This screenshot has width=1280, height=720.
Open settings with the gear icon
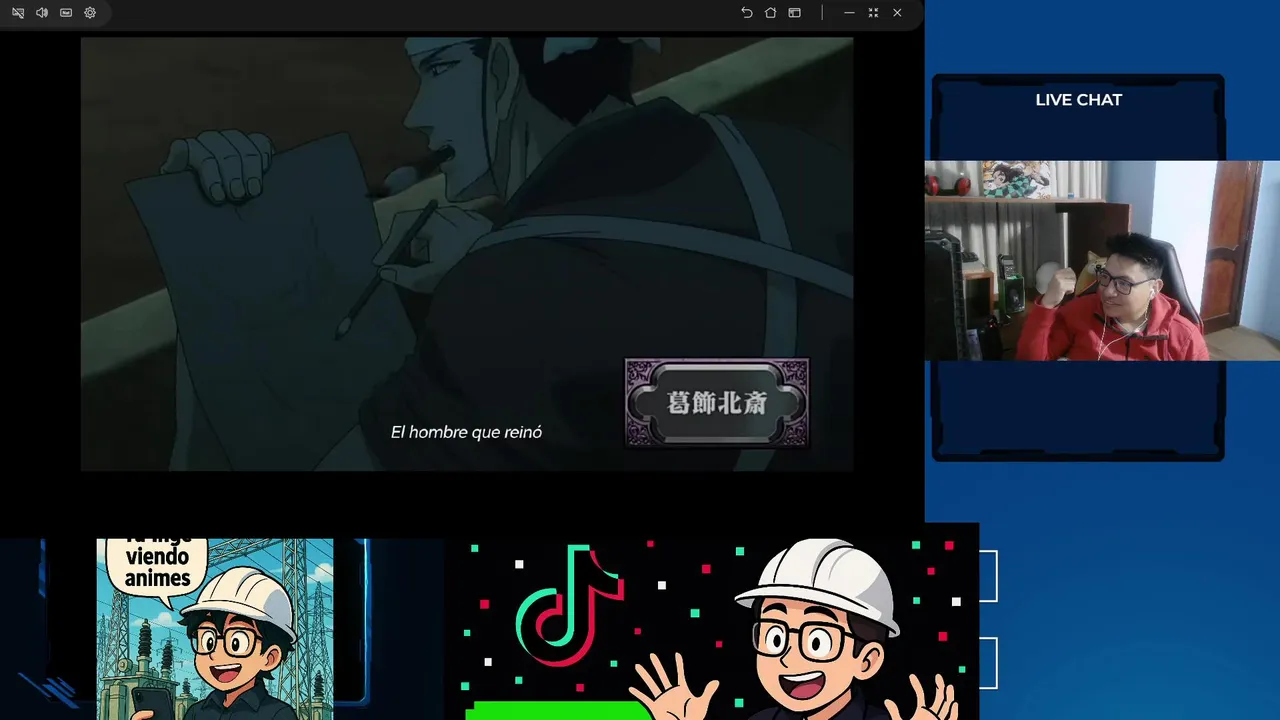[x=90, y=13]
